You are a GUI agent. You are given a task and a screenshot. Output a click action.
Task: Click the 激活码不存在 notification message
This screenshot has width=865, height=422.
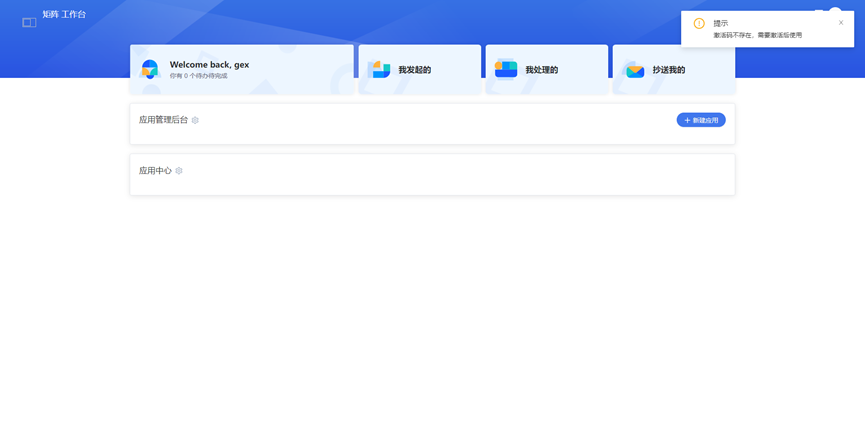757,35
